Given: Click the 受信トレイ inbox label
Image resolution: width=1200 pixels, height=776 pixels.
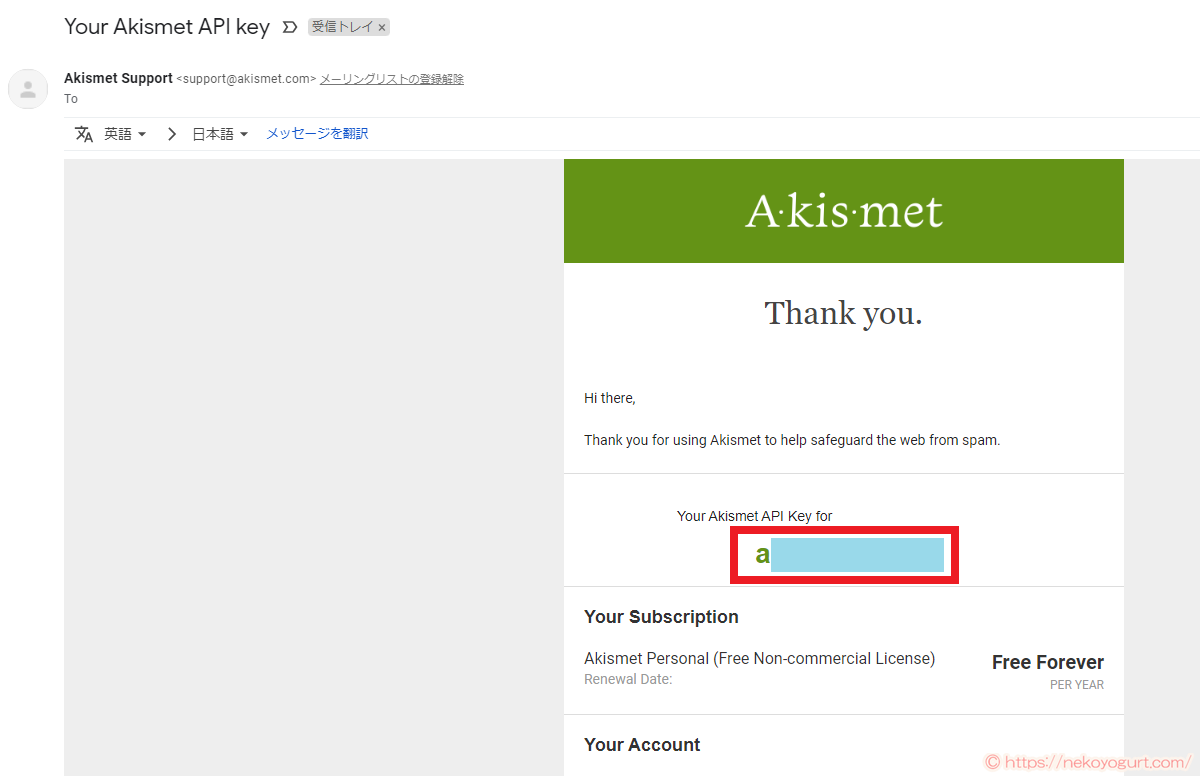Looking at the screenshot, I should pos(340,28).
